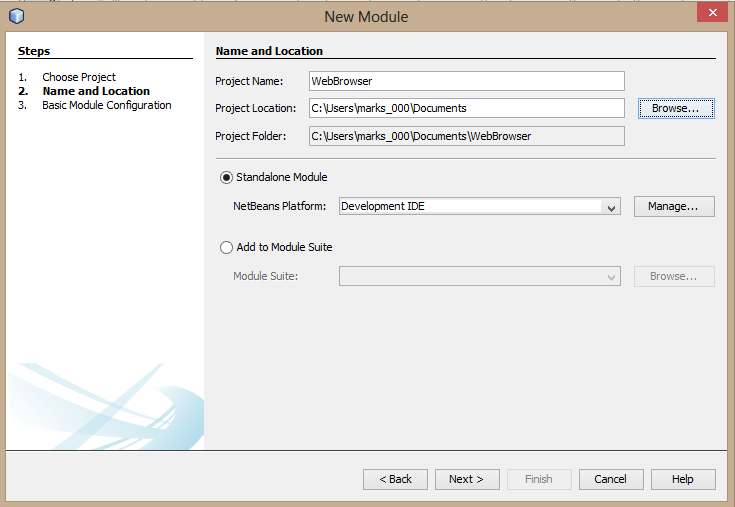Open the Manage platforms button
The width and height of the screenshot is (735, 507).
[673, 206]
